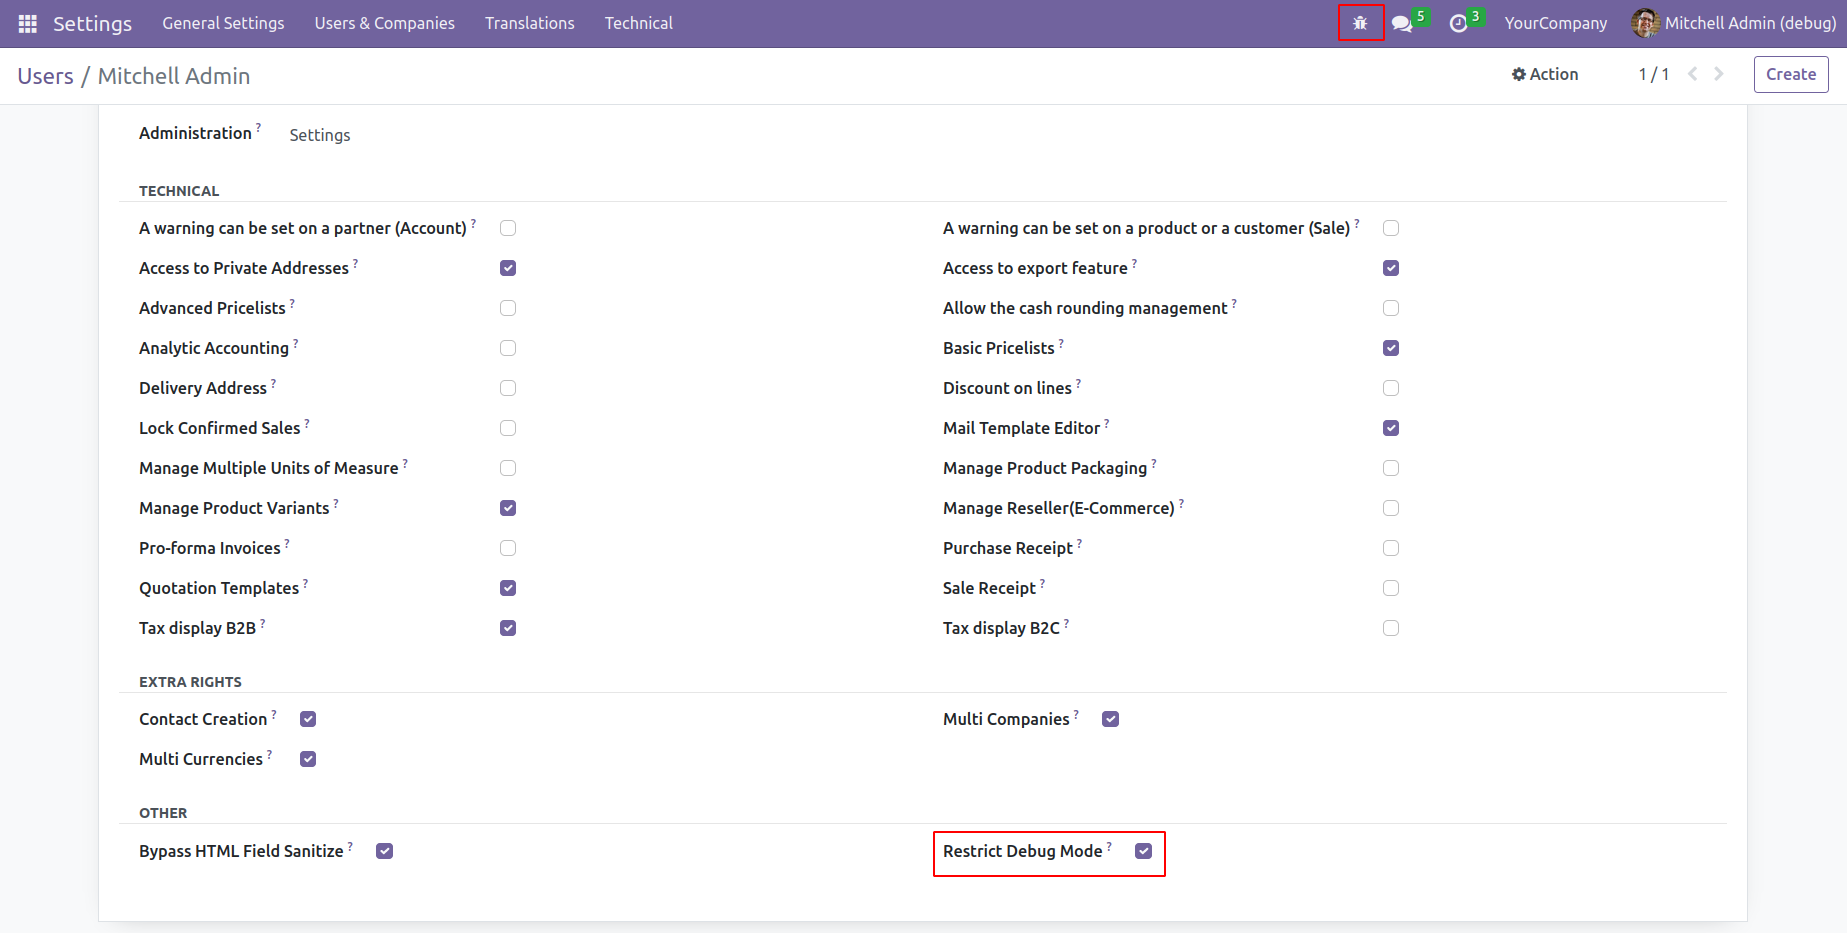The height and width of the screenshot is (933, 1847).
Task: Enable Discount on lines checkbox
Action: [x=1391, y=388]
